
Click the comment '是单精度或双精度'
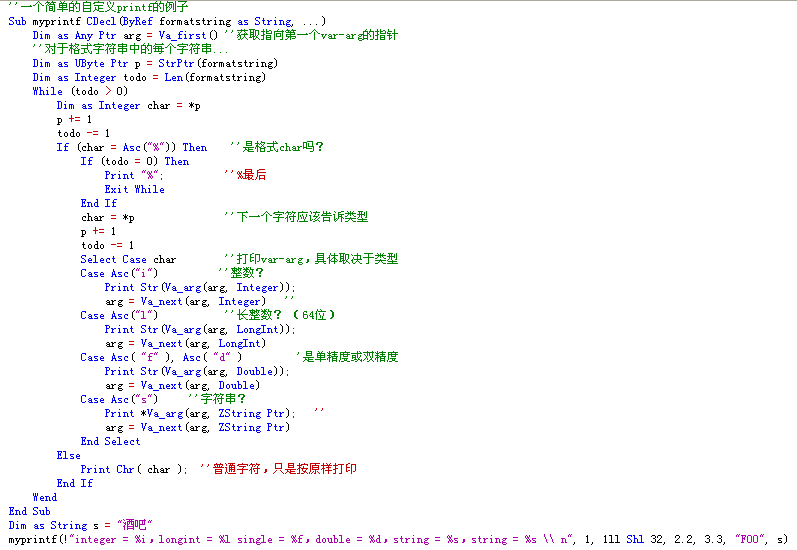tap(347, 357)
